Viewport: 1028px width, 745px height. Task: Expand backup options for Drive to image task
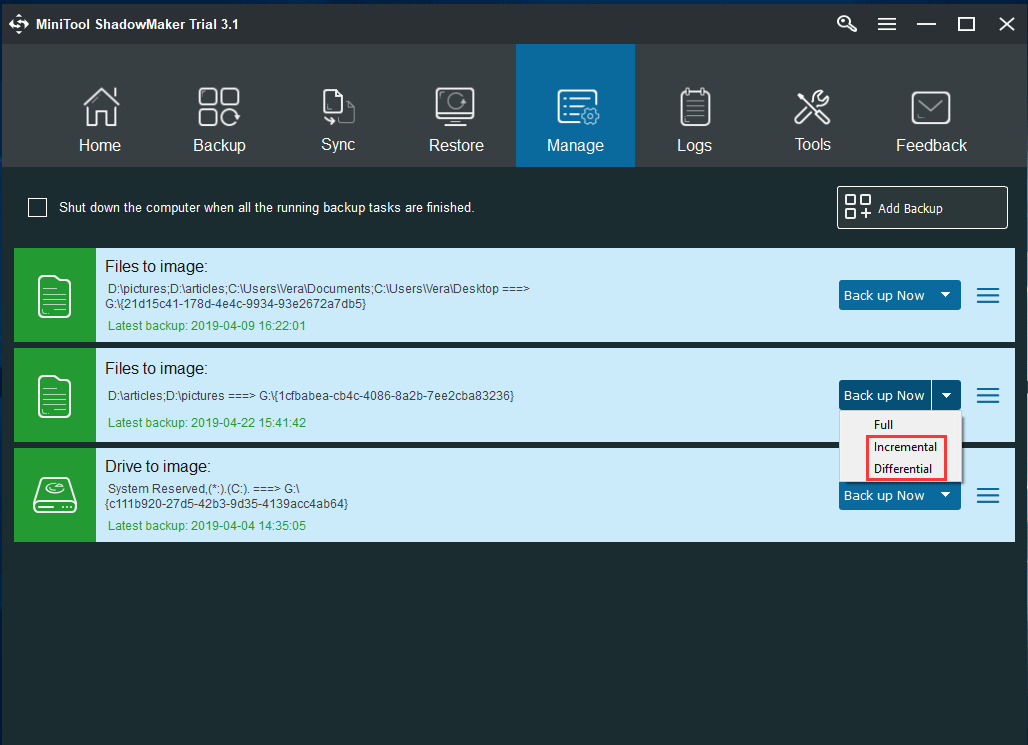945,495
